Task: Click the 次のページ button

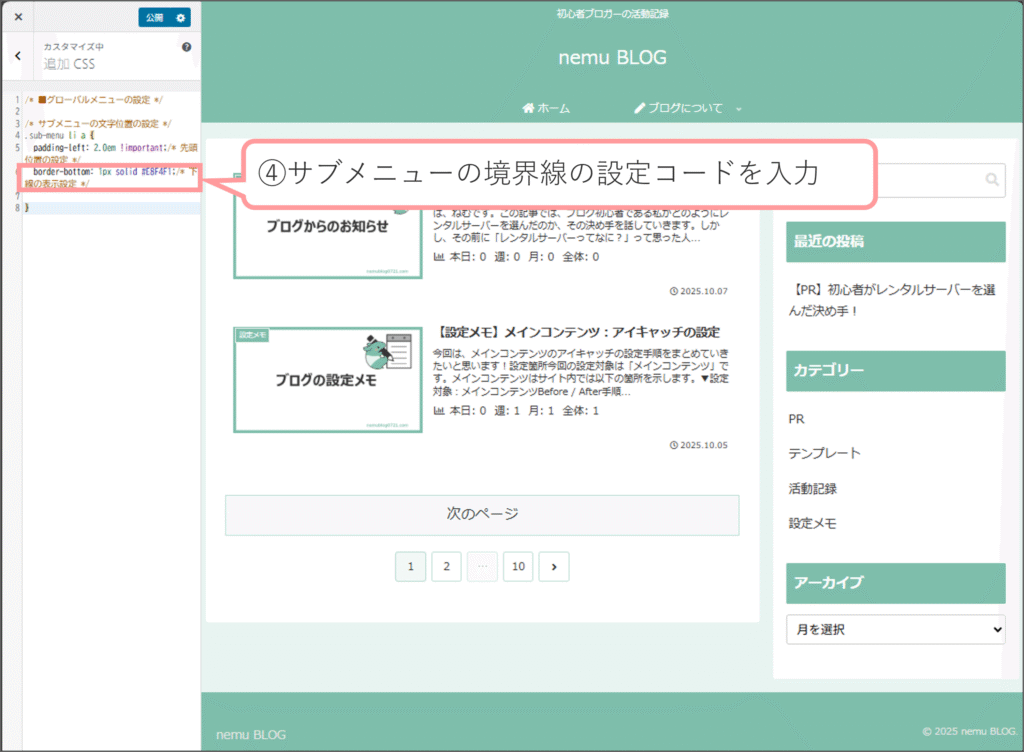Action: pyautogui.click(x=482, y=515)
